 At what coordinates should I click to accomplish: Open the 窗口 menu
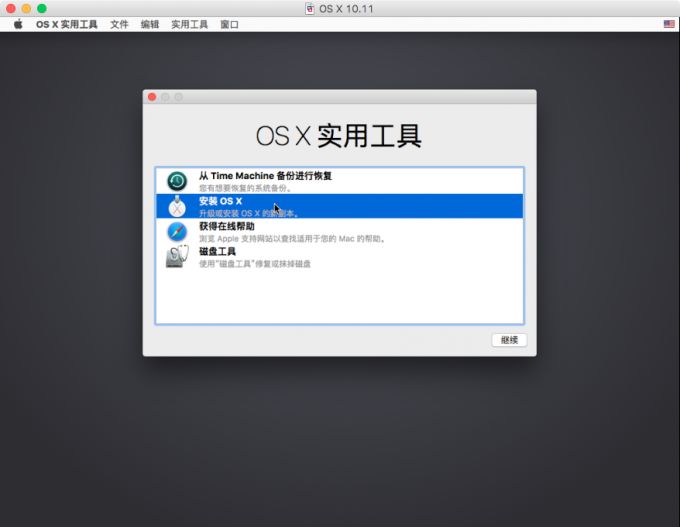coord(229,24)
